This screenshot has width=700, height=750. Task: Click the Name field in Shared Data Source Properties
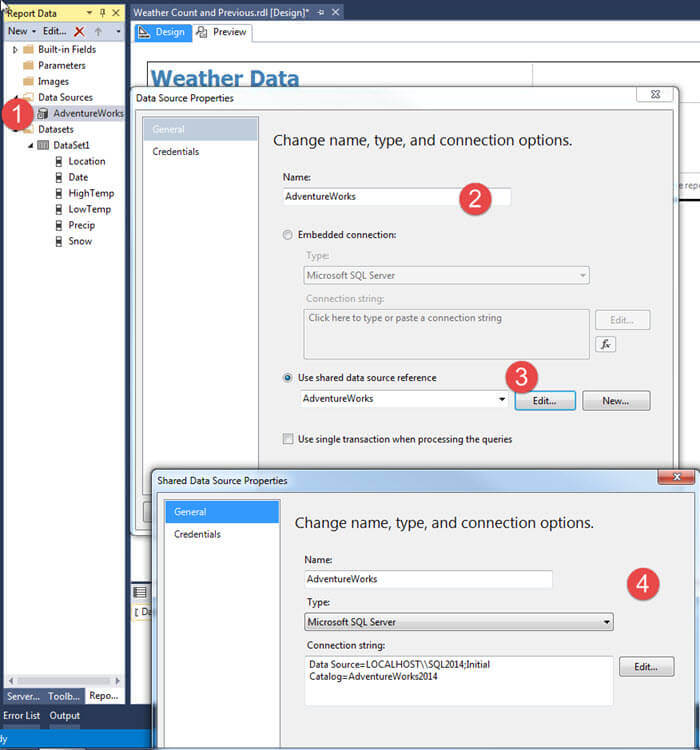click(428, 579)
